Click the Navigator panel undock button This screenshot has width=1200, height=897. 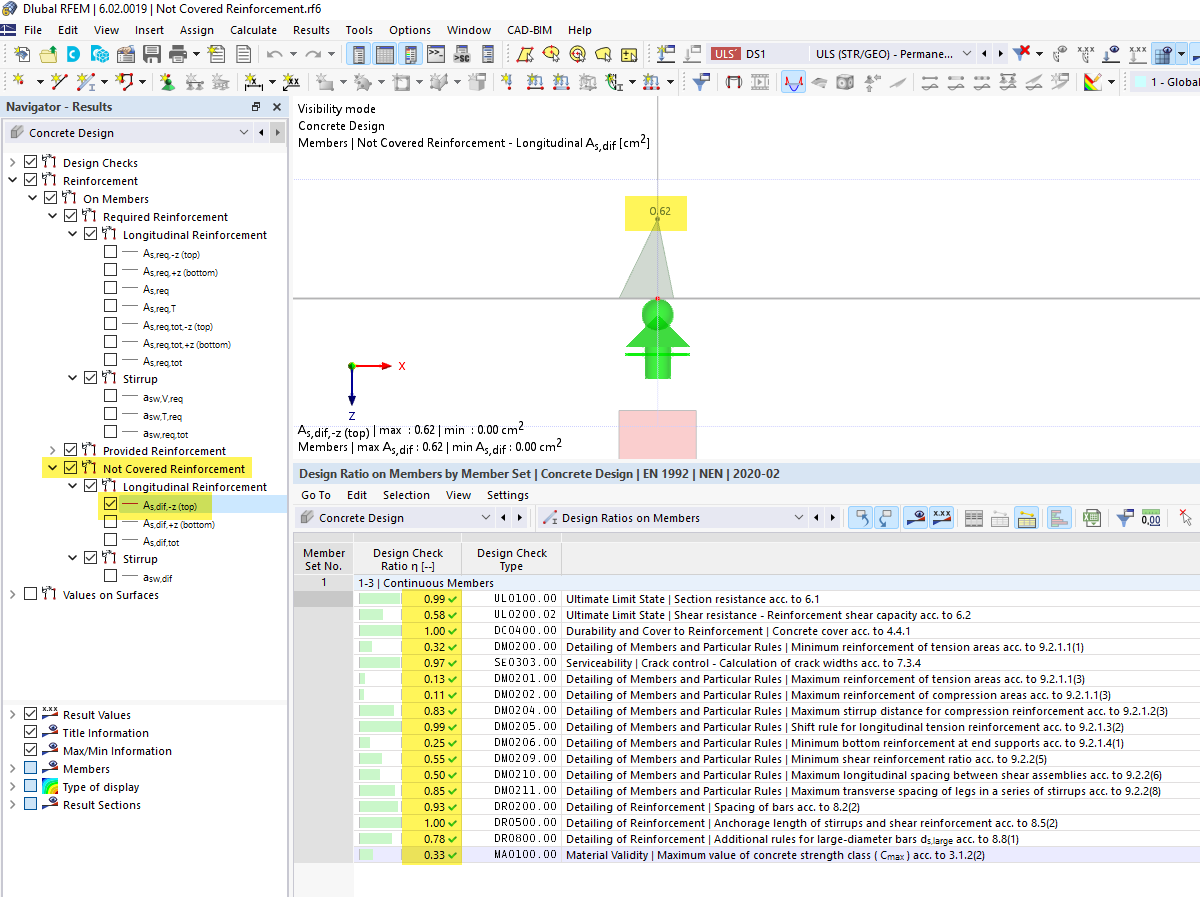click(256, 107)
